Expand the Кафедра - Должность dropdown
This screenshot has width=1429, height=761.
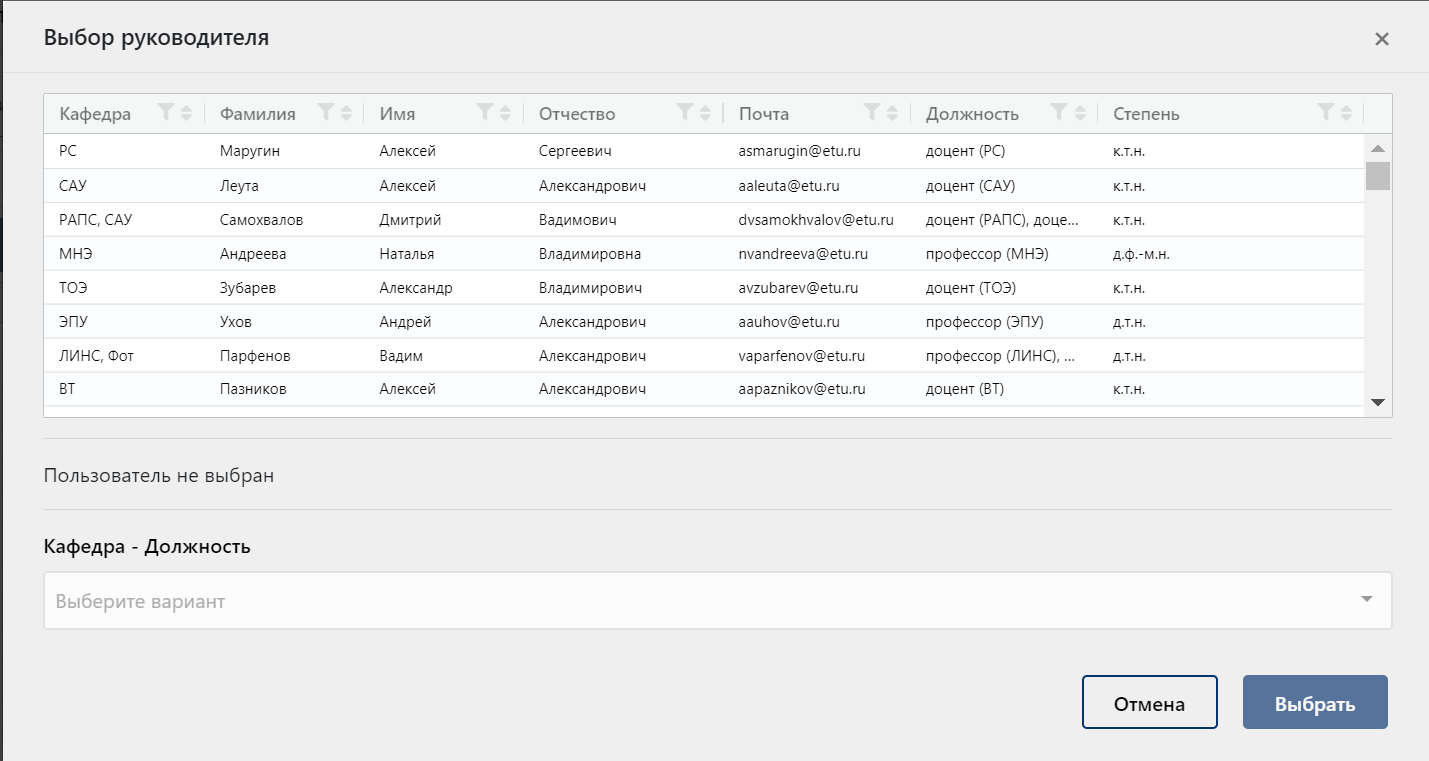[718, 601]
